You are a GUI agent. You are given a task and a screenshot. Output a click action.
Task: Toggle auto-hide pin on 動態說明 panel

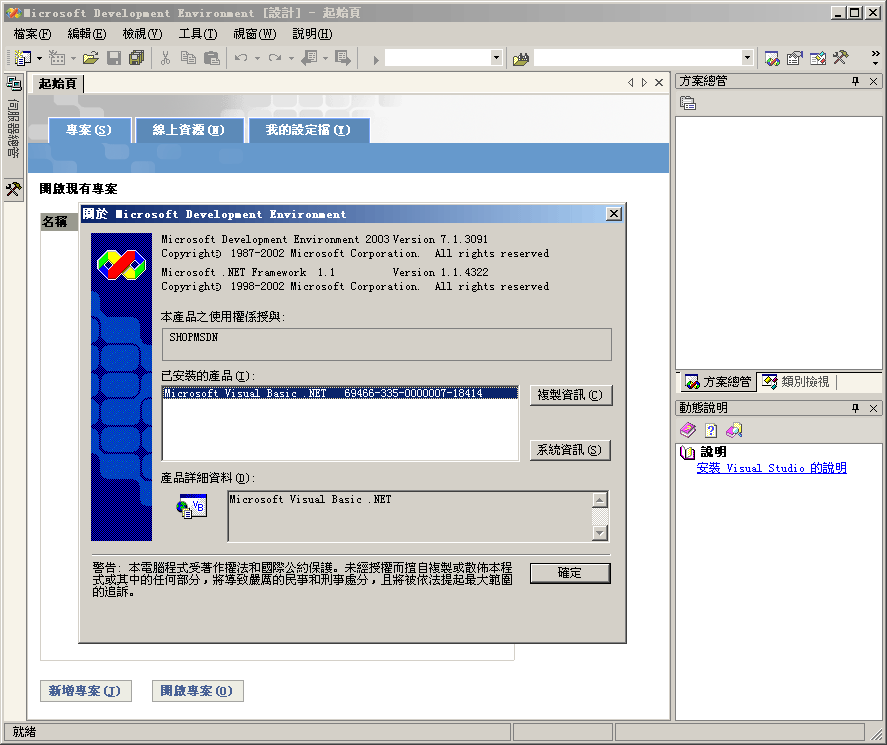click(855, 408)
